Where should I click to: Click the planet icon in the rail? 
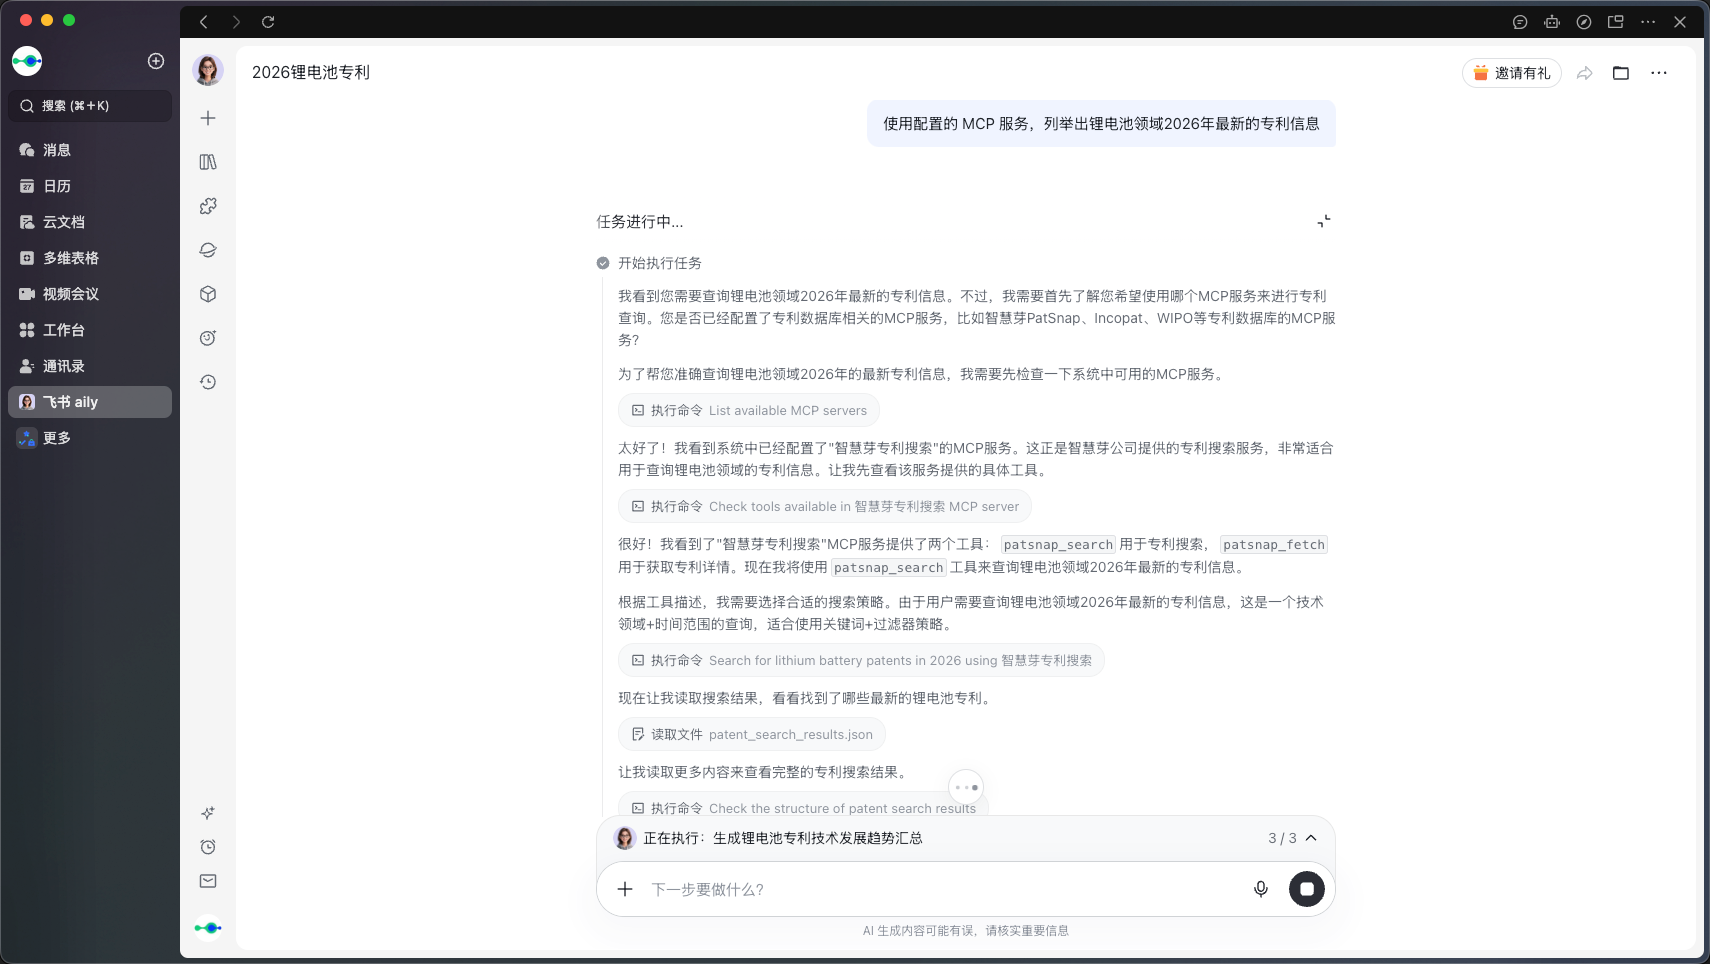[x=208, y=250]
